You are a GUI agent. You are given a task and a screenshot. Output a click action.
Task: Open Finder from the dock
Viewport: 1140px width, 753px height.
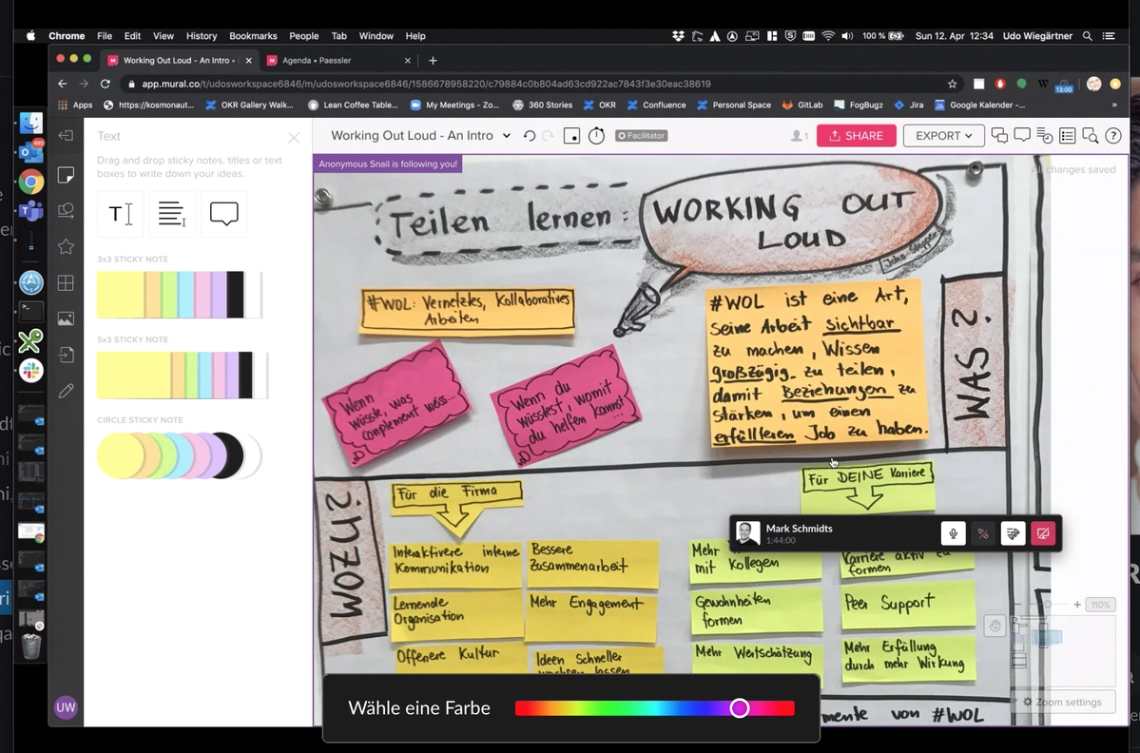[x=31, y=124]
